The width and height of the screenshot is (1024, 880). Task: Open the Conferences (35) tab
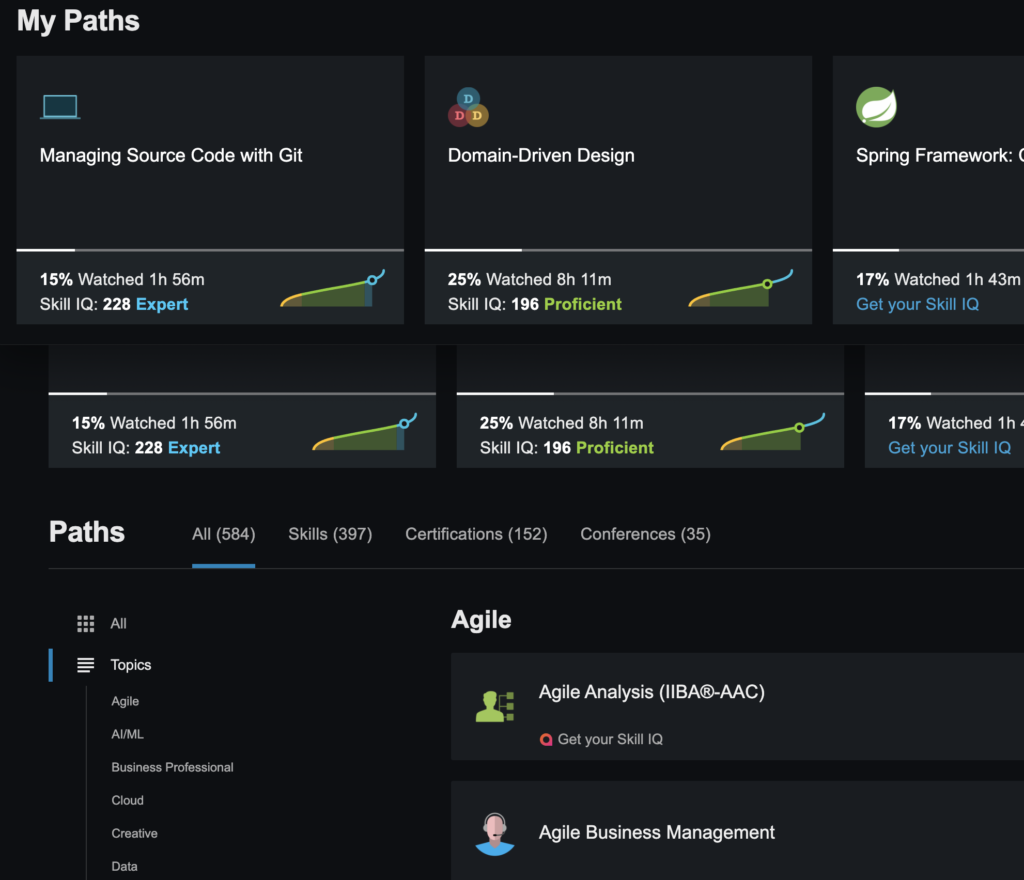(x=645, y=534)
